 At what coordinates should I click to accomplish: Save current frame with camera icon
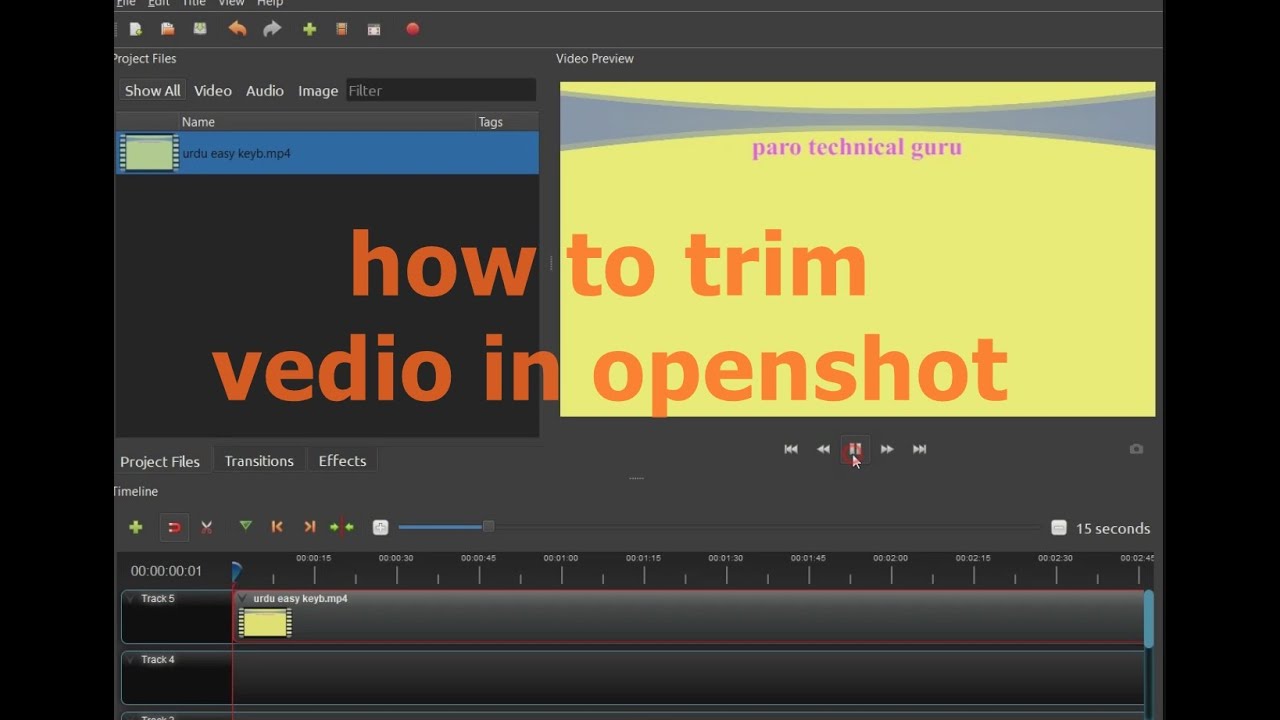pyautogui.click(x=1136, y=449)
